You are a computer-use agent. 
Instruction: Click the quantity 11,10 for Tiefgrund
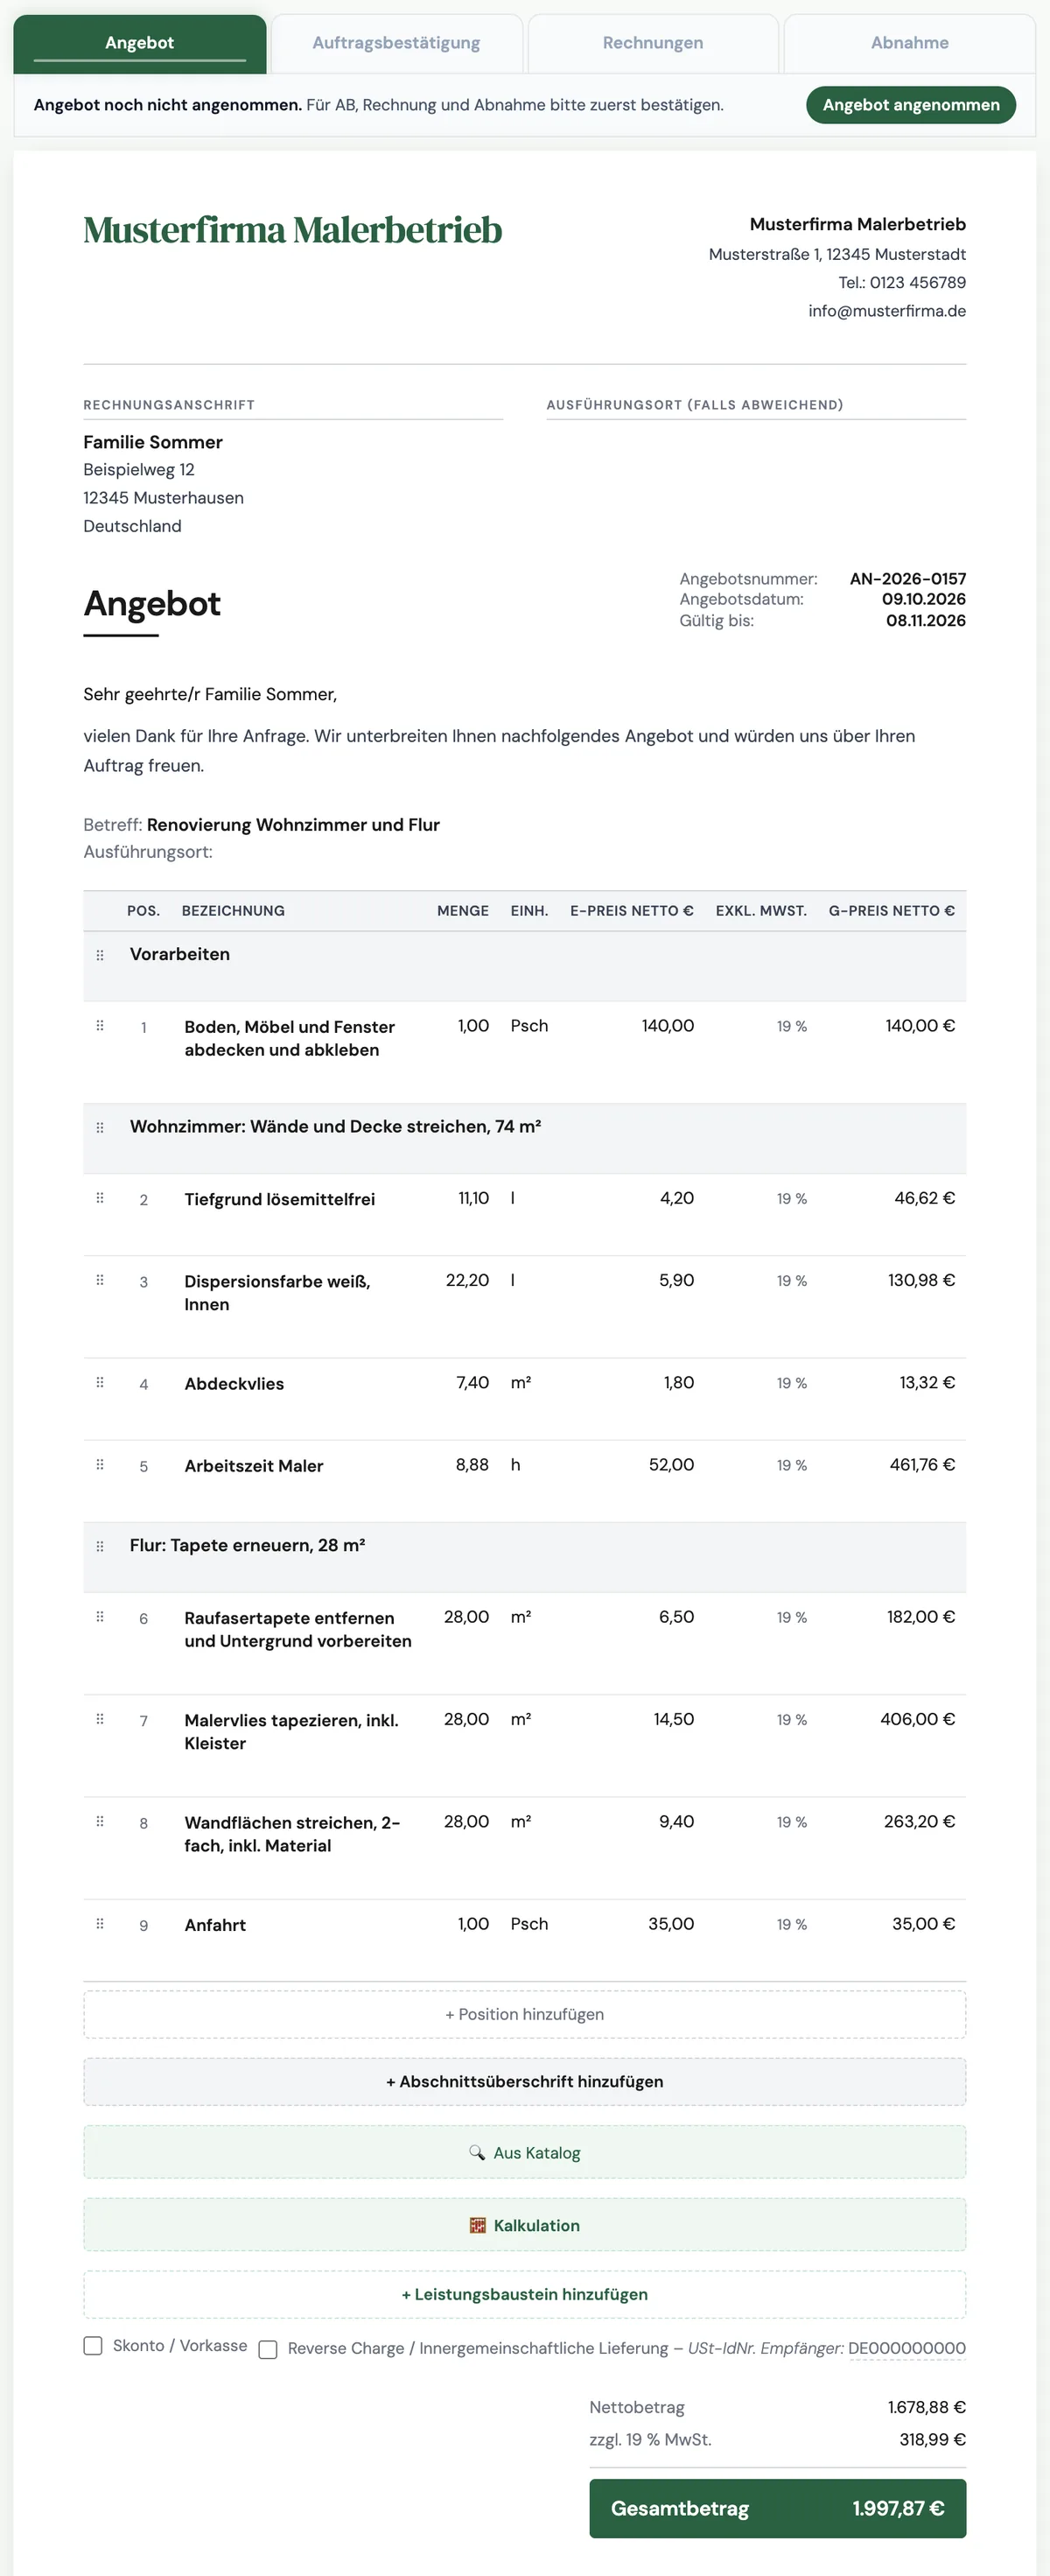(474, 1198)
